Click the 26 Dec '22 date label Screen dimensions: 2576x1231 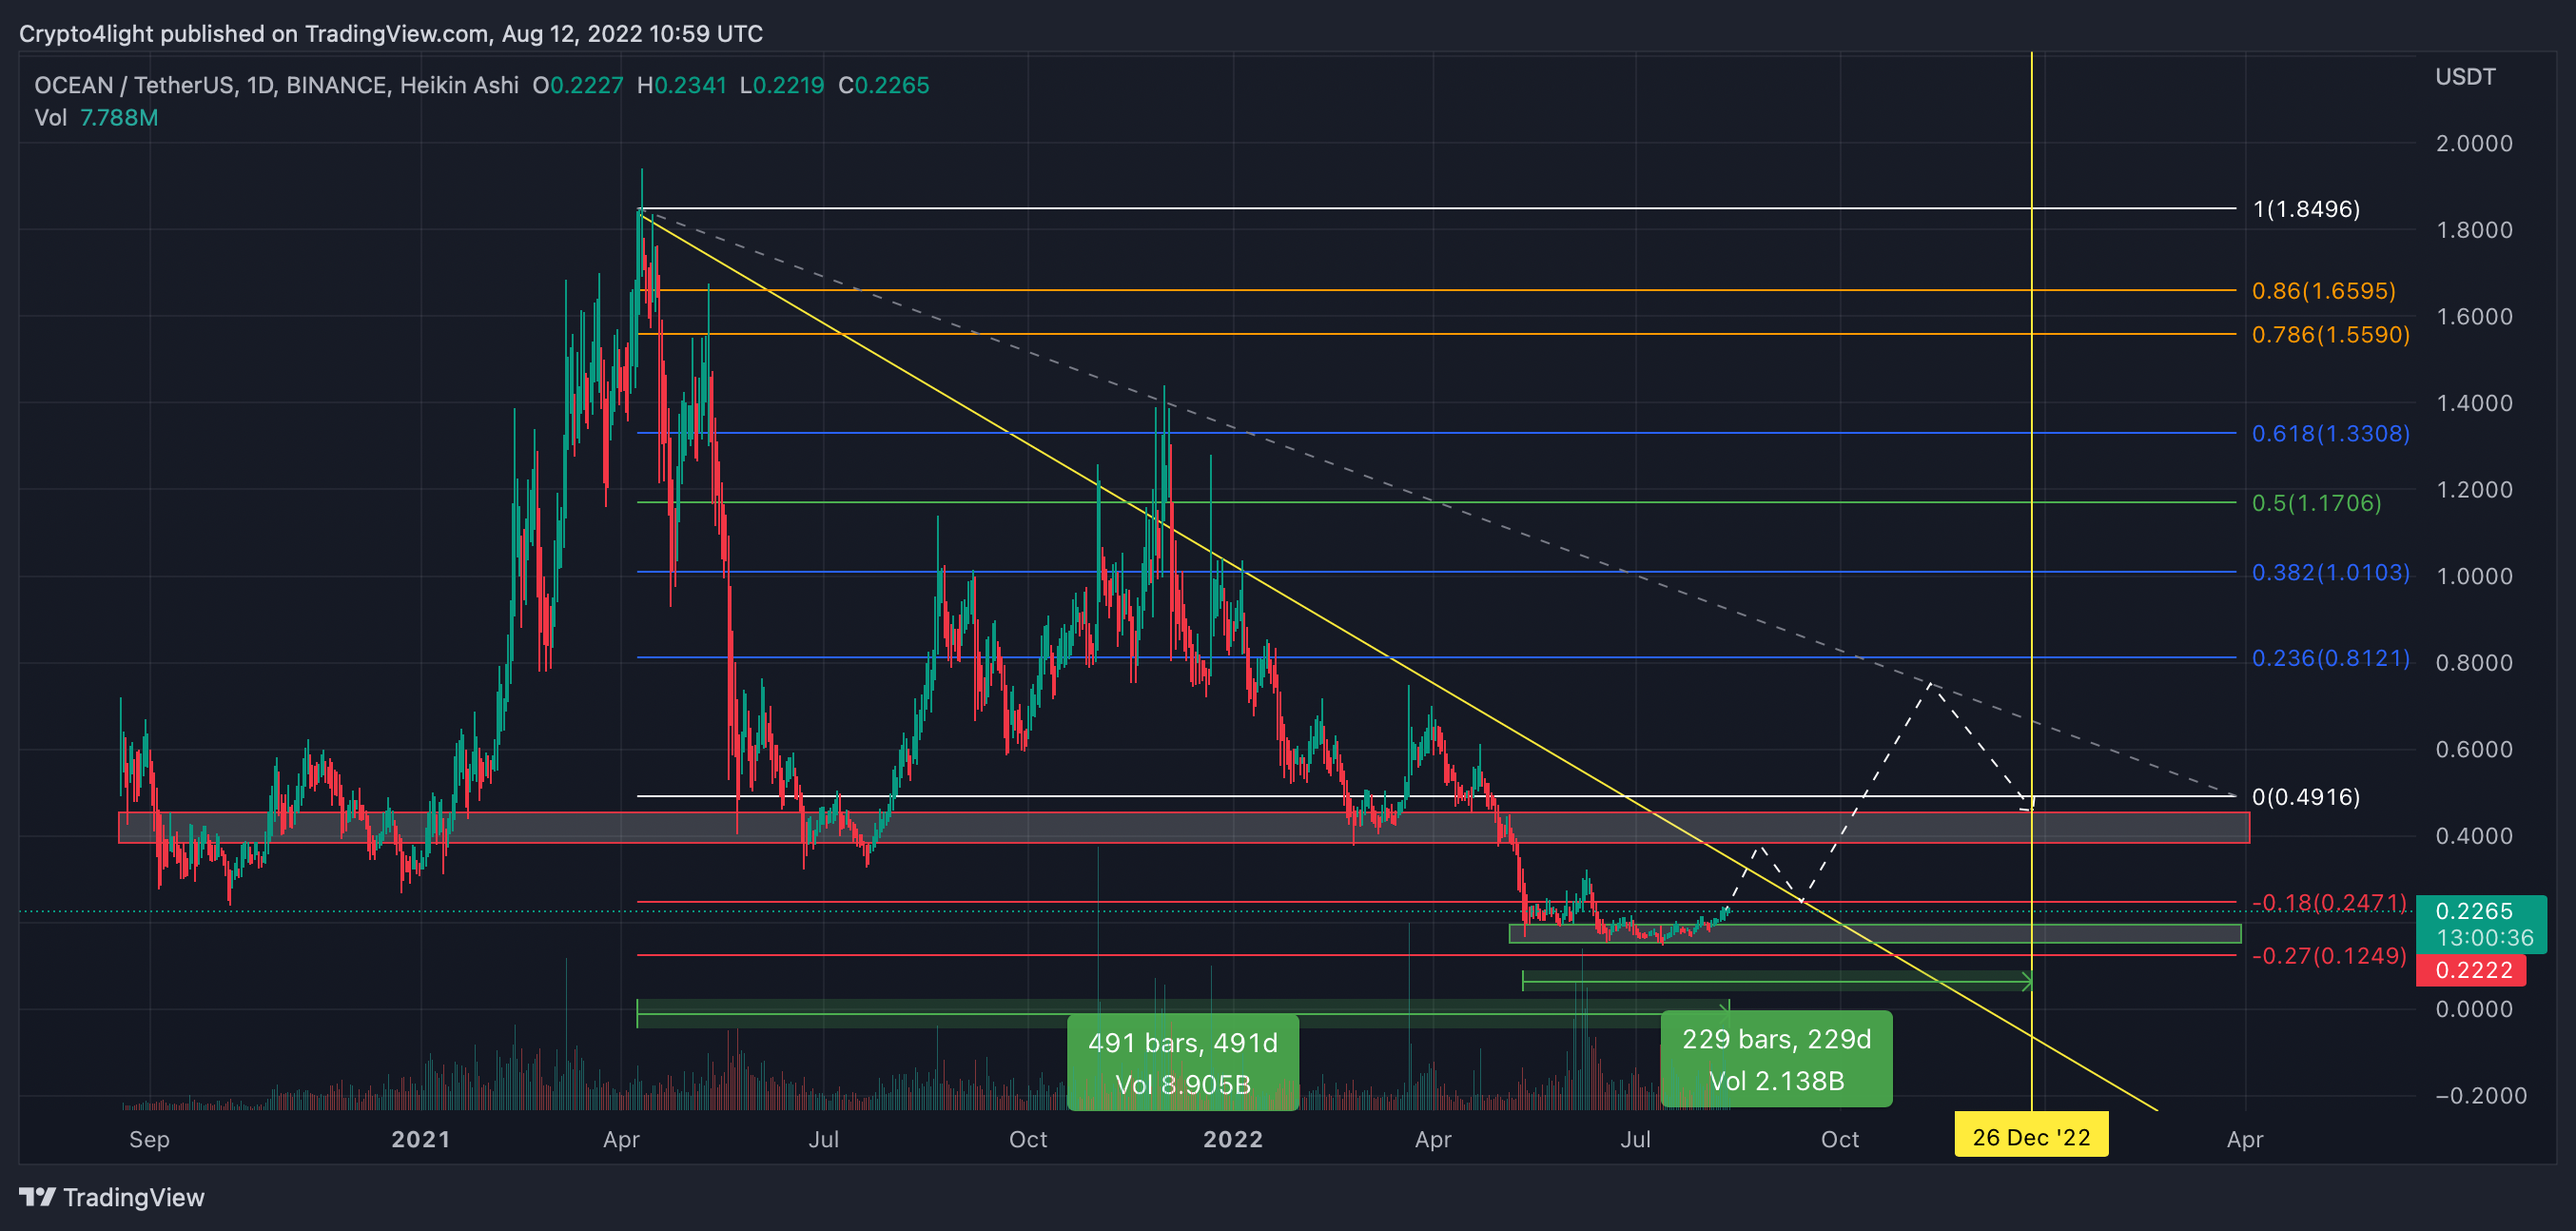click(x=2031, y=1137)
